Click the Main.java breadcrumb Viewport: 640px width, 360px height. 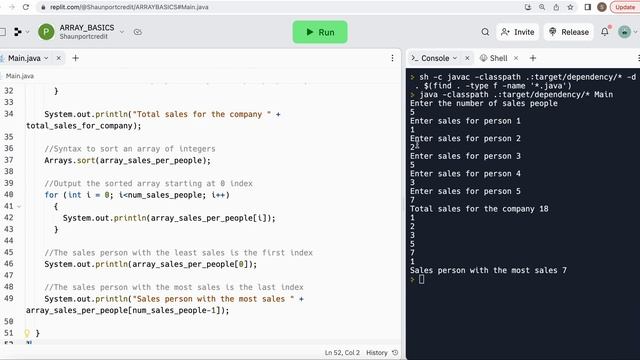pyautogui.click(x=19, y=76)
